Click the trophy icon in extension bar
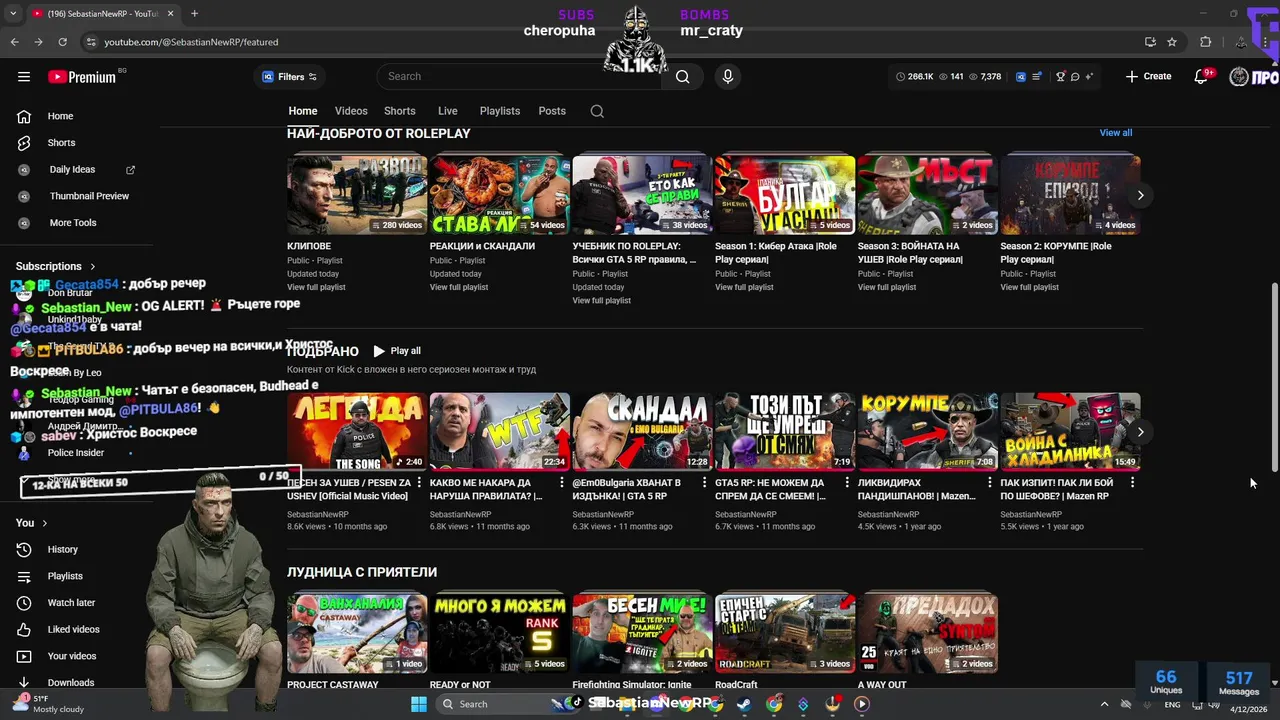Screen dimensions: 1280x720 [1060, 76]
